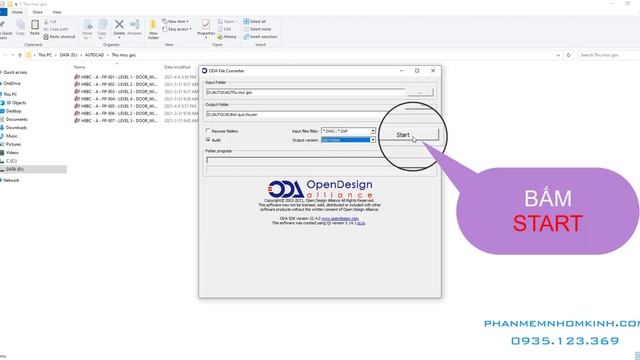This screenshot has height=360, width=640.
Task: Select the file containing FP-902 - LEVEL 2
Action: click(116, 84)
